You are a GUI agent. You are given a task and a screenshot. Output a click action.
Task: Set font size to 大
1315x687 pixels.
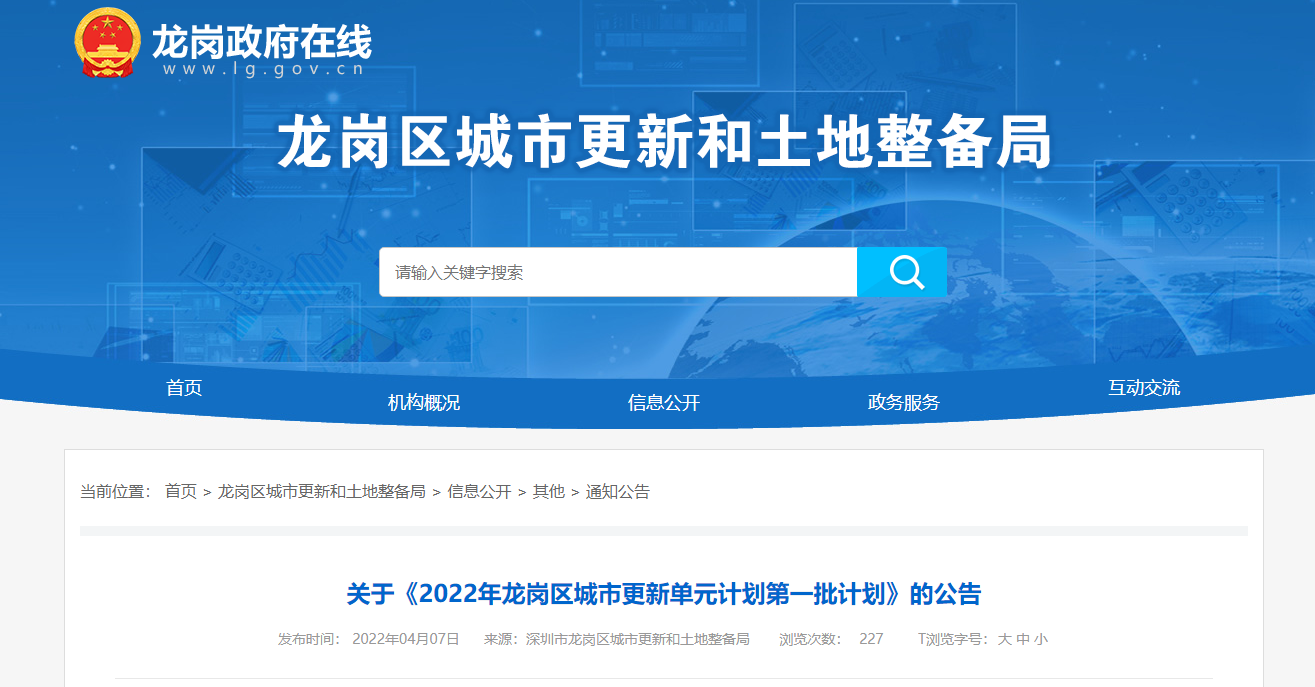pyautogui.click(x=1004, y=639)
